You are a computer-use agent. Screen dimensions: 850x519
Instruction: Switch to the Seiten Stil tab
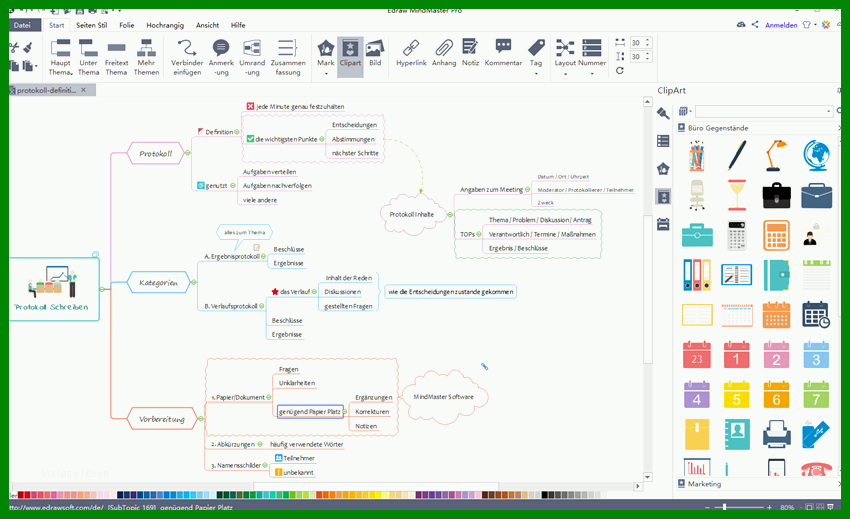92,25
